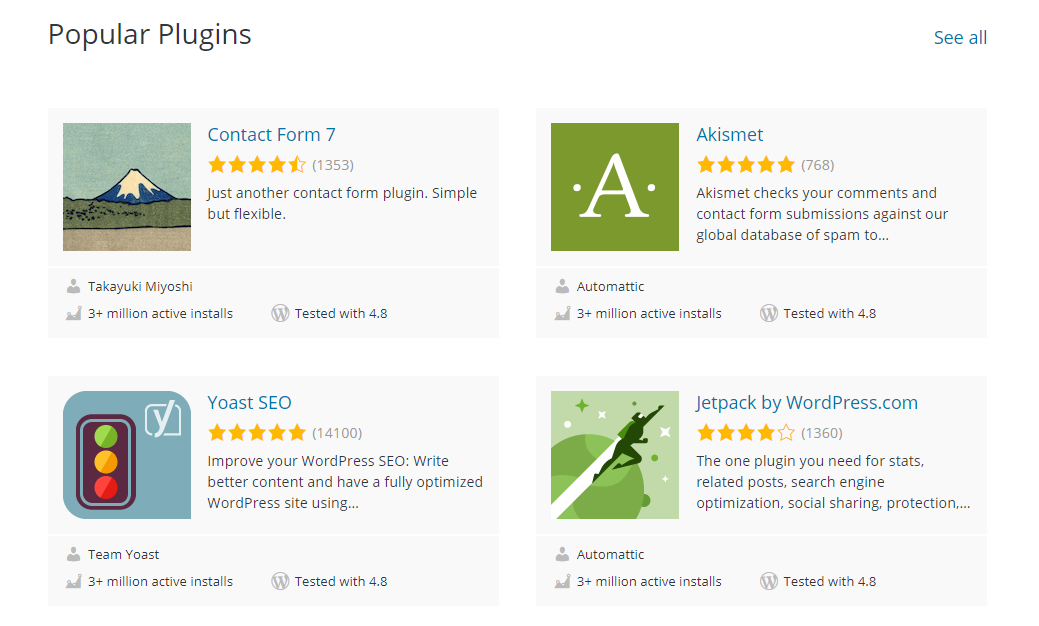This screenshot has width=1039, height=626.
Task: Open the See all plugins link
Action: click(x=960, y=38)
